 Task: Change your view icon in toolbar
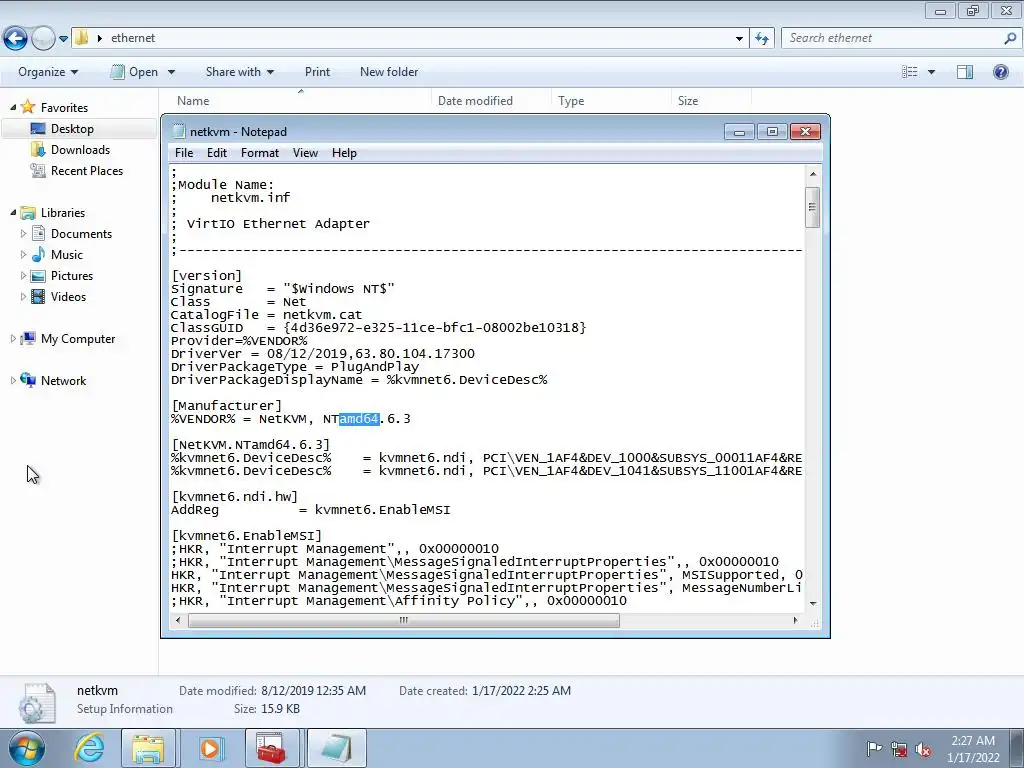pos(910,72)
